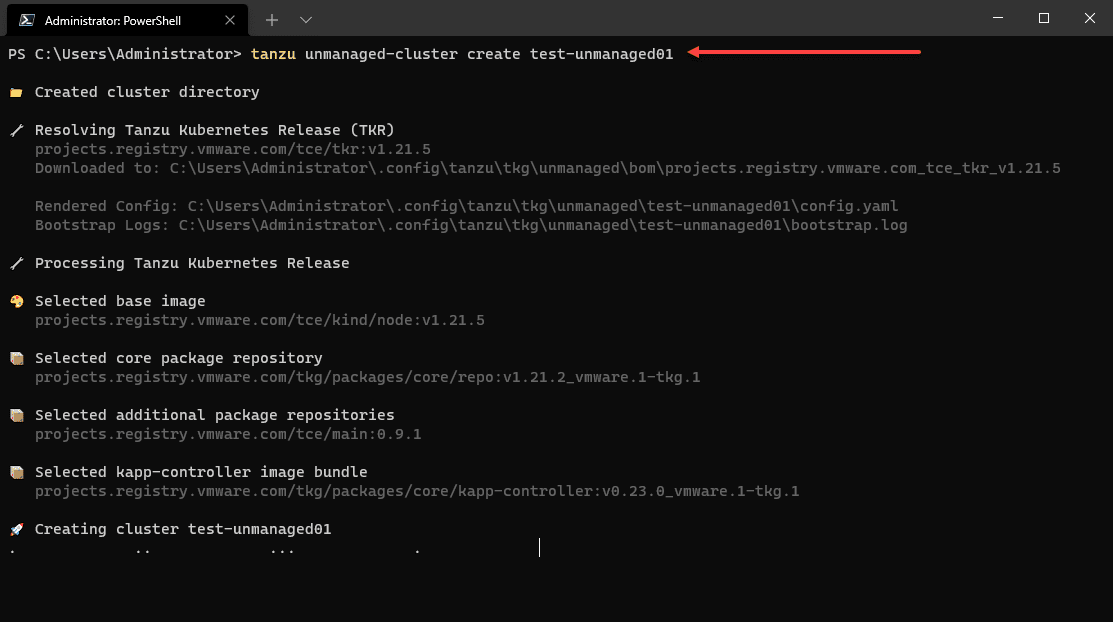
Task: Click the package icon beside kapp-controller image bundle
Action: pyautogui.click(x=15, y=472)
